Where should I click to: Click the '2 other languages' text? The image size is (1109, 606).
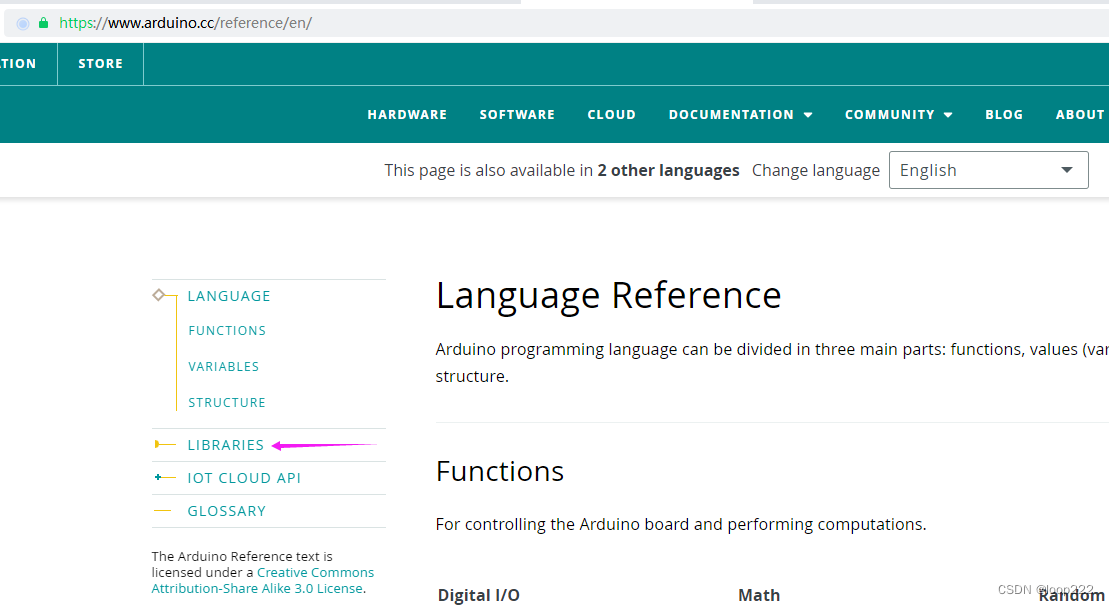[x=668, y=170]
